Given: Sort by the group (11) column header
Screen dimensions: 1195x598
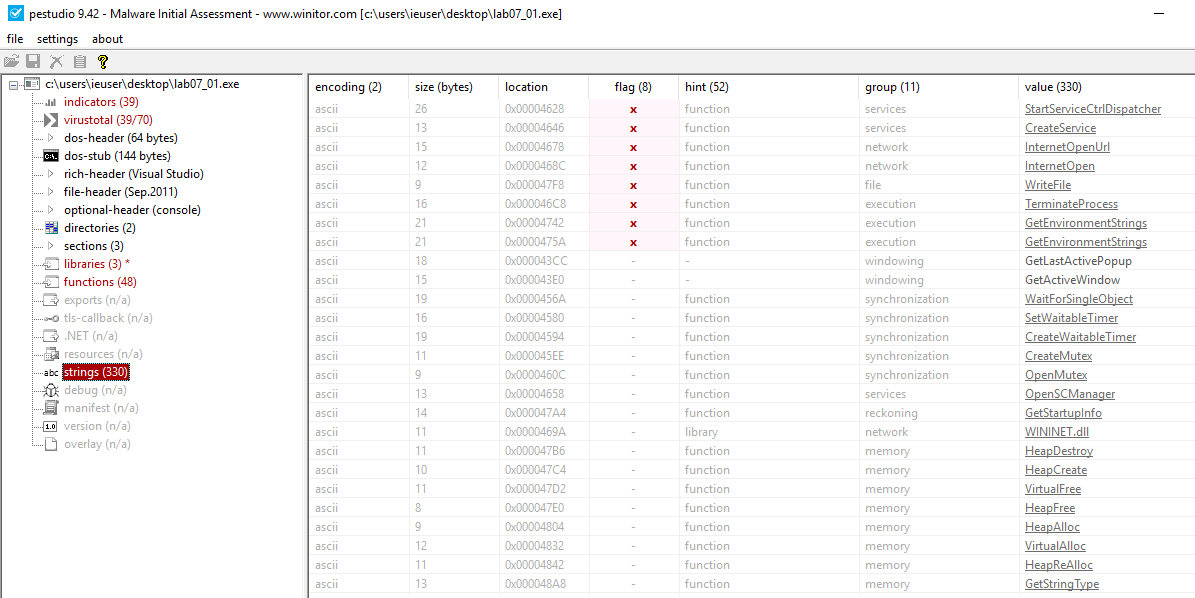Looking at the screenshot, I should 938,87.
